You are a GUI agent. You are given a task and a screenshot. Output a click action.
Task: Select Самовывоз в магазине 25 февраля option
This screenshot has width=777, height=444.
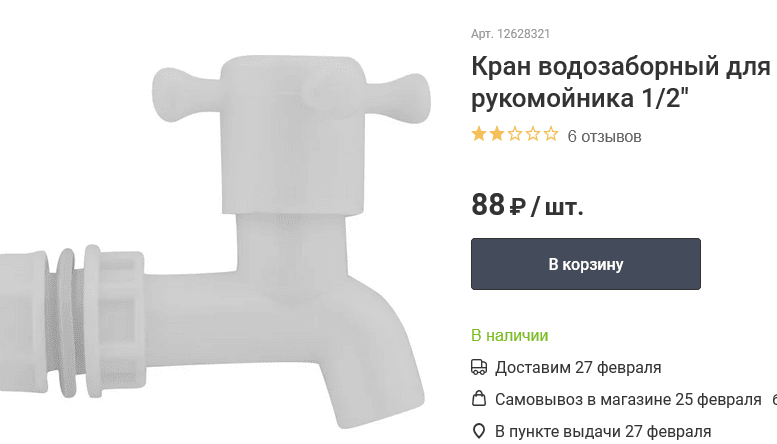pyautogui.click(x=628, y=399)
